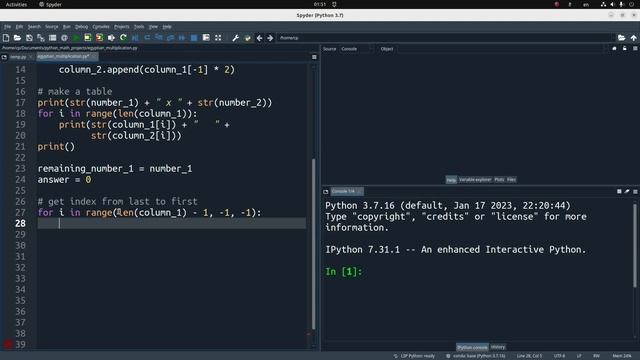Image resolution: width=640 pixels, height=360 pixels.
Task: Click the File switcher list icon
Action: pyautogui.click(x=53, y=38)
